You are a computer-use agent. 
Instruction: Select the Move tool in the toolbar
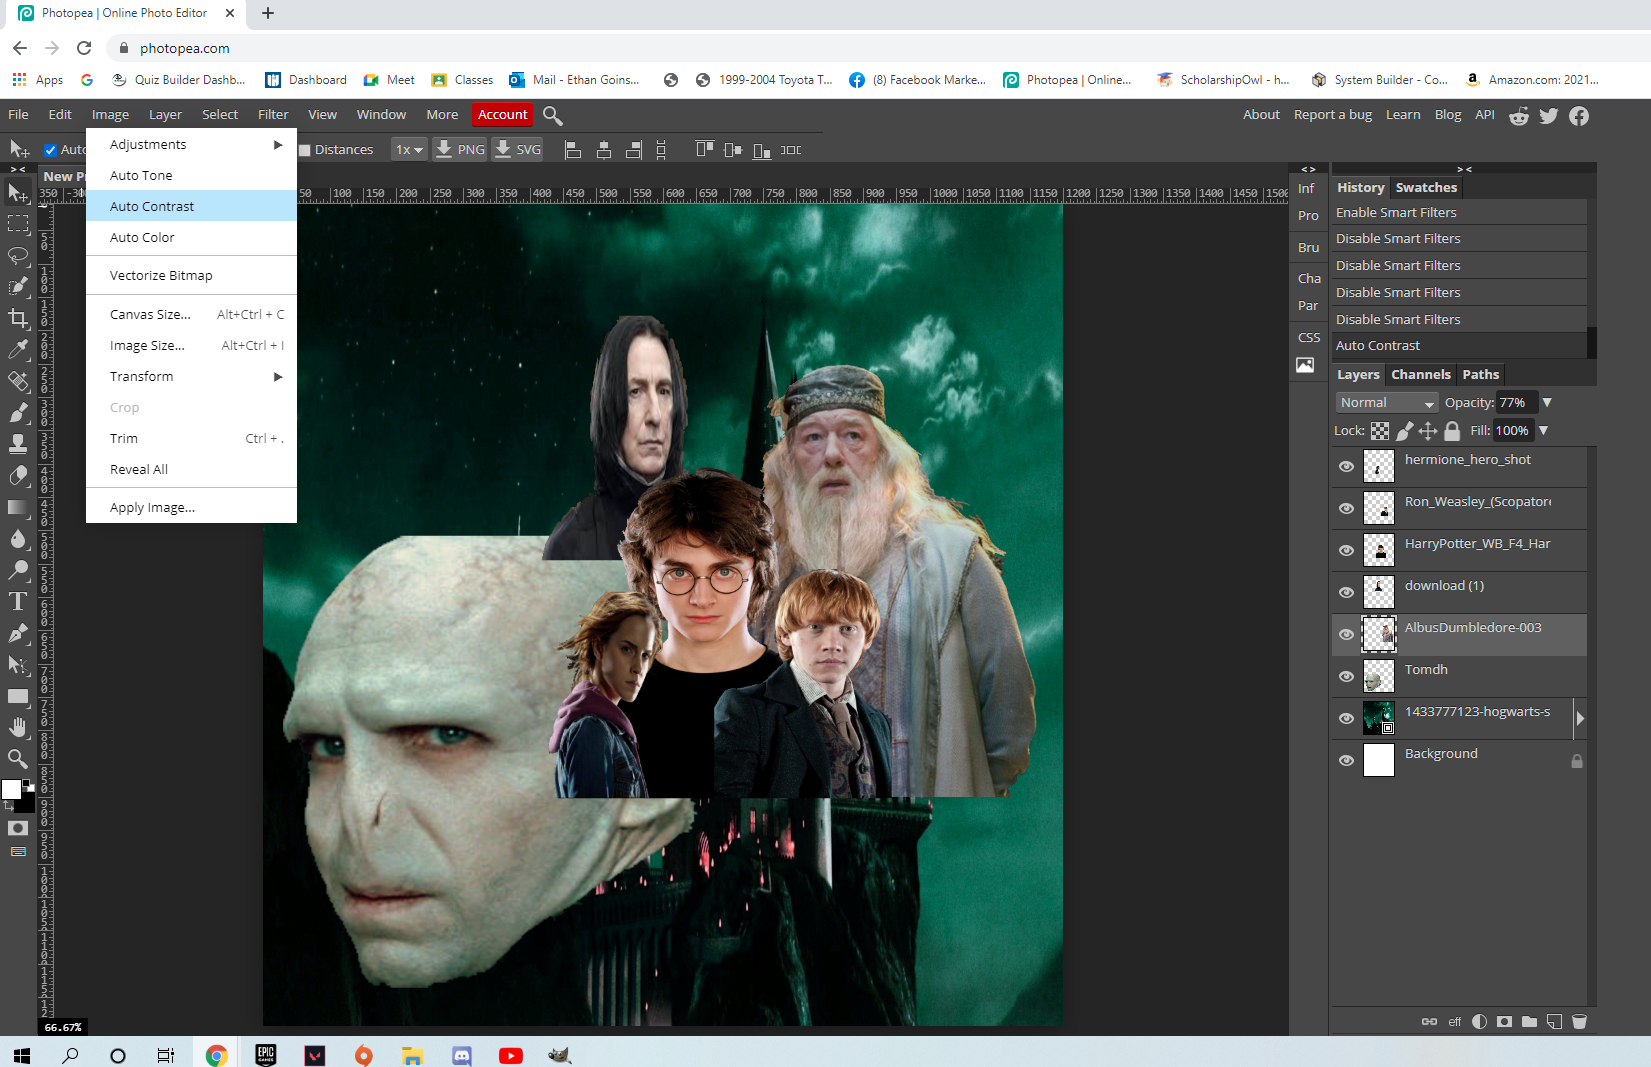click(x=18, y=192)
